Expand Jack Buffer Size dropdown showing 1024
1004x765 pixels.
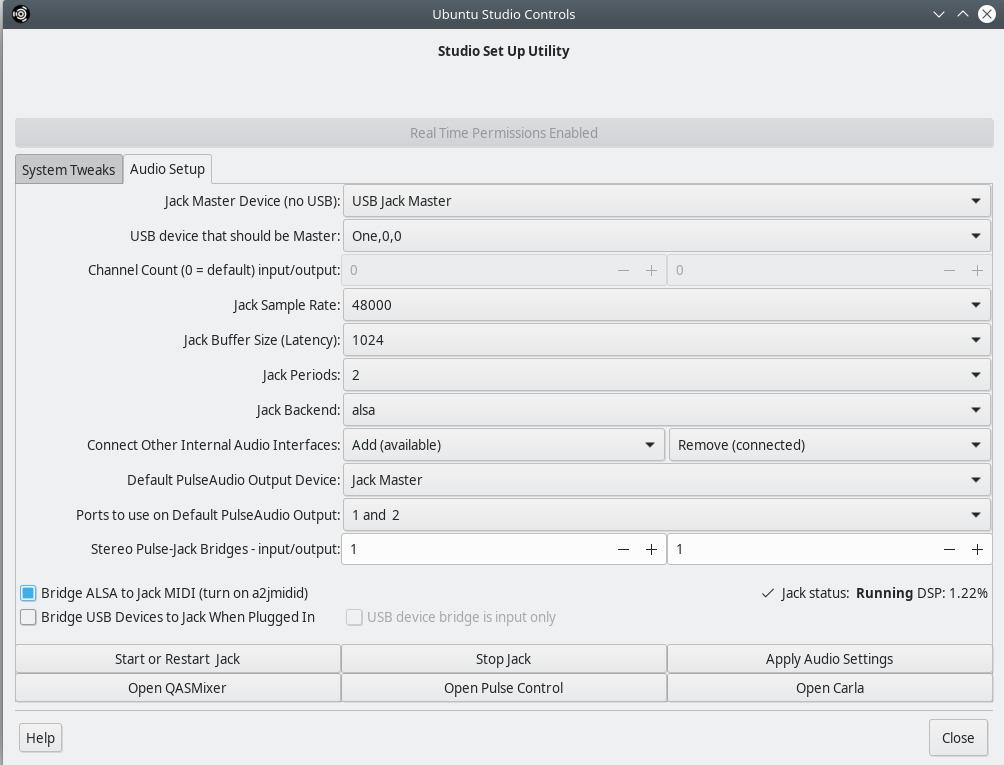(667, 340)
